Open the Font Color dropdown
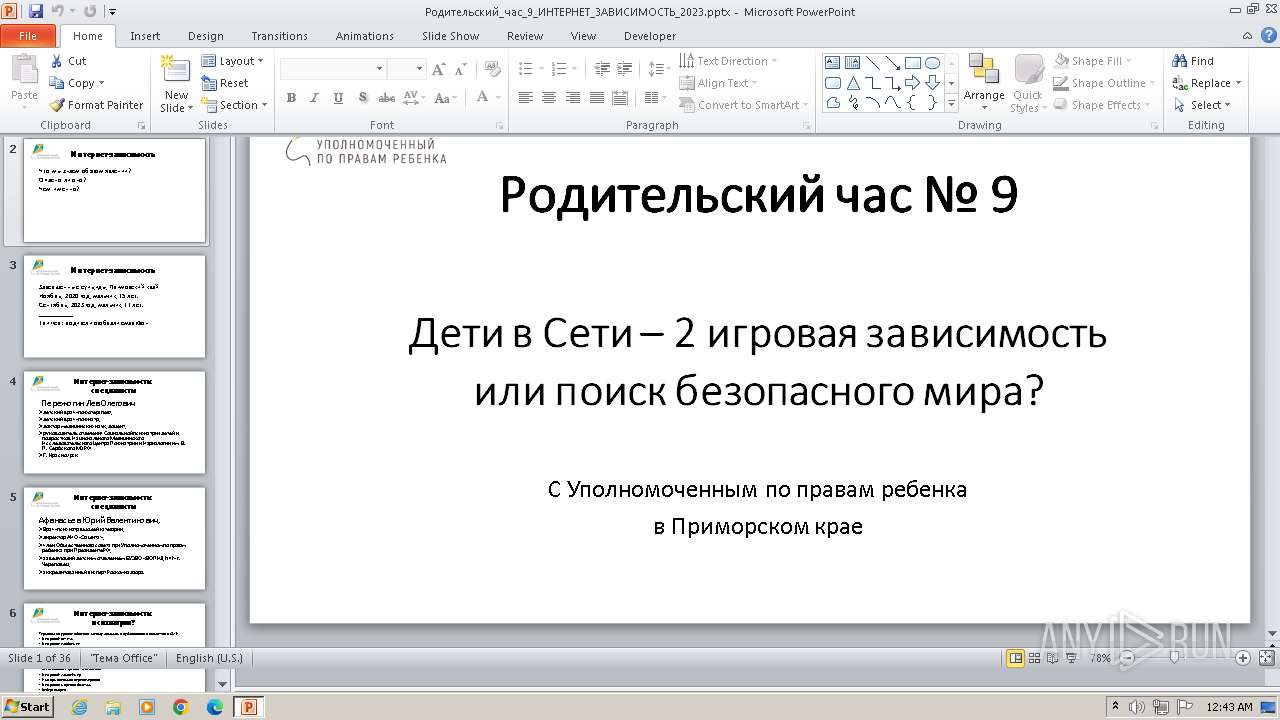The width and height of the screenshot is (1280, 720). coord(498,98)
